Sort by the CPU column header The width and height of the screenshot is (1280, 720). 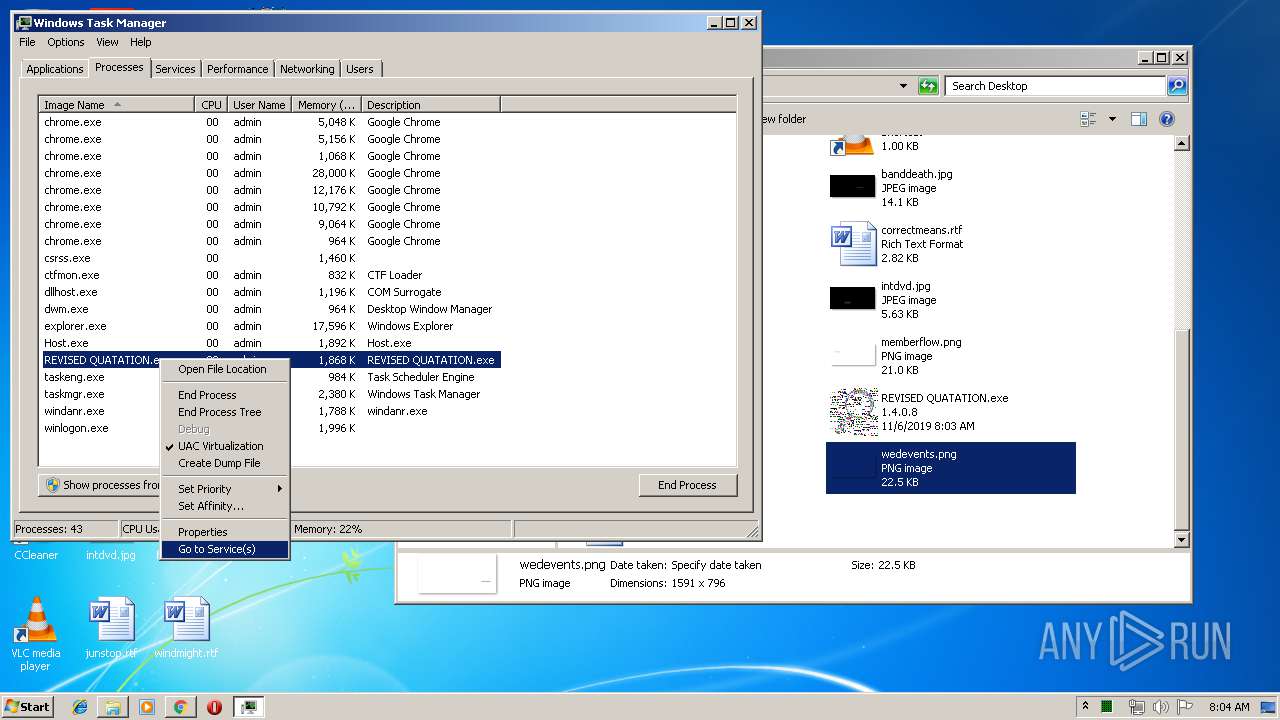pyautogui.click(x=211, y=105)
